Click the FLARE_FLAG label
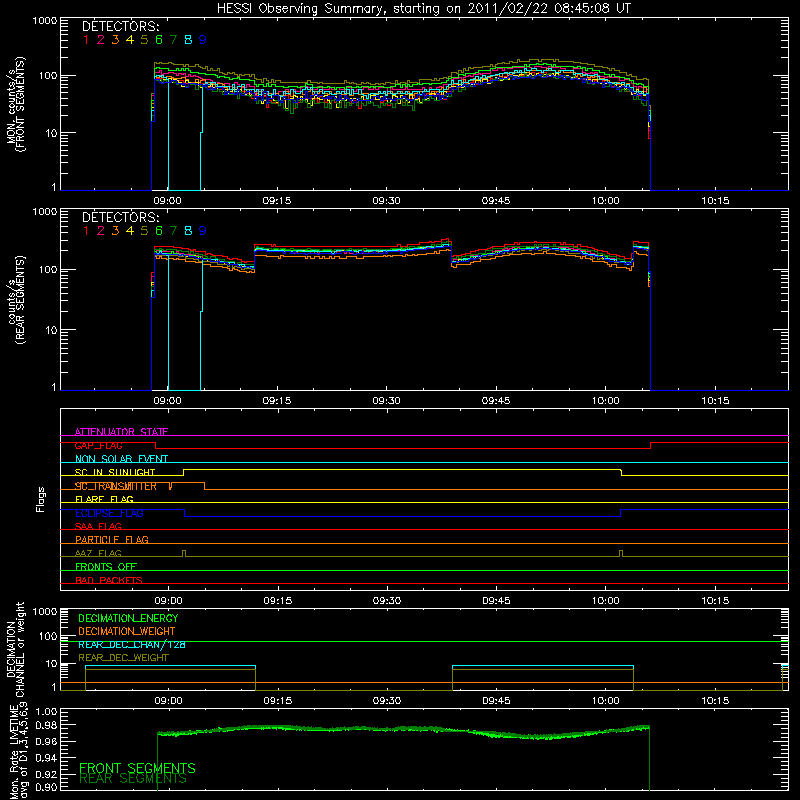The width and height of the screenshot is (800, 800). point(104,499)
